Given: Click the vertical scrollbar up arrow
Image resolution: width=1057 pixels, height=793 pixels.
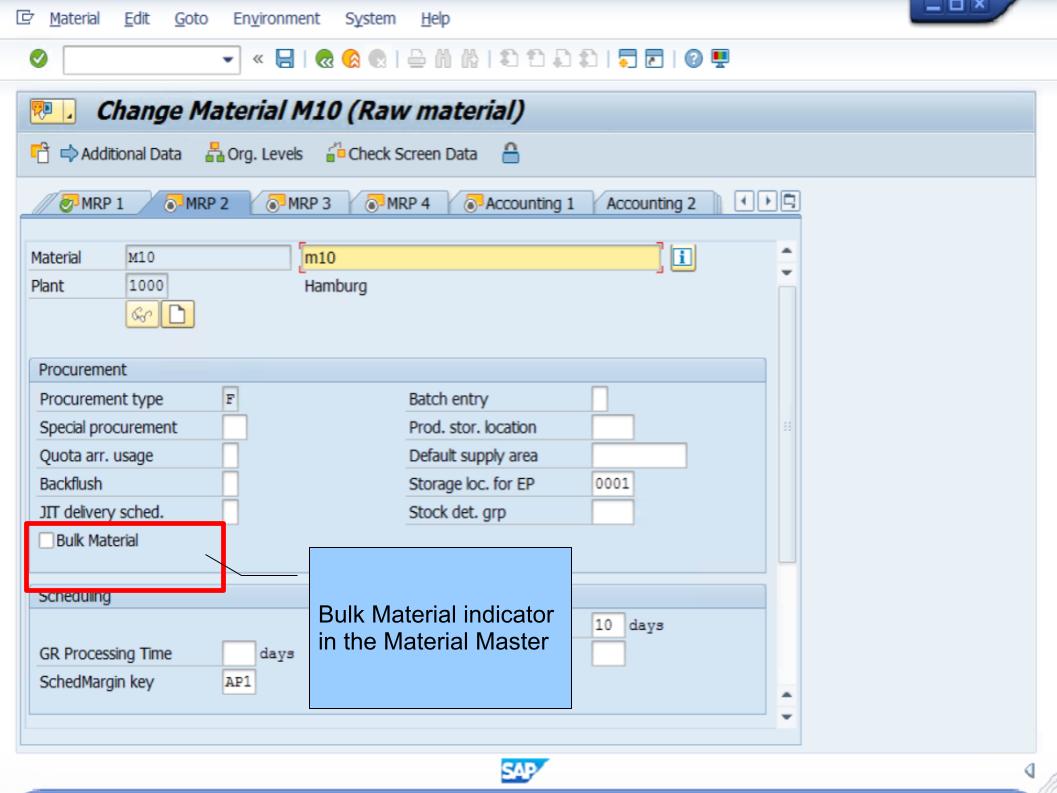Looking at the screenshot, I should click(x=787, y=251).
